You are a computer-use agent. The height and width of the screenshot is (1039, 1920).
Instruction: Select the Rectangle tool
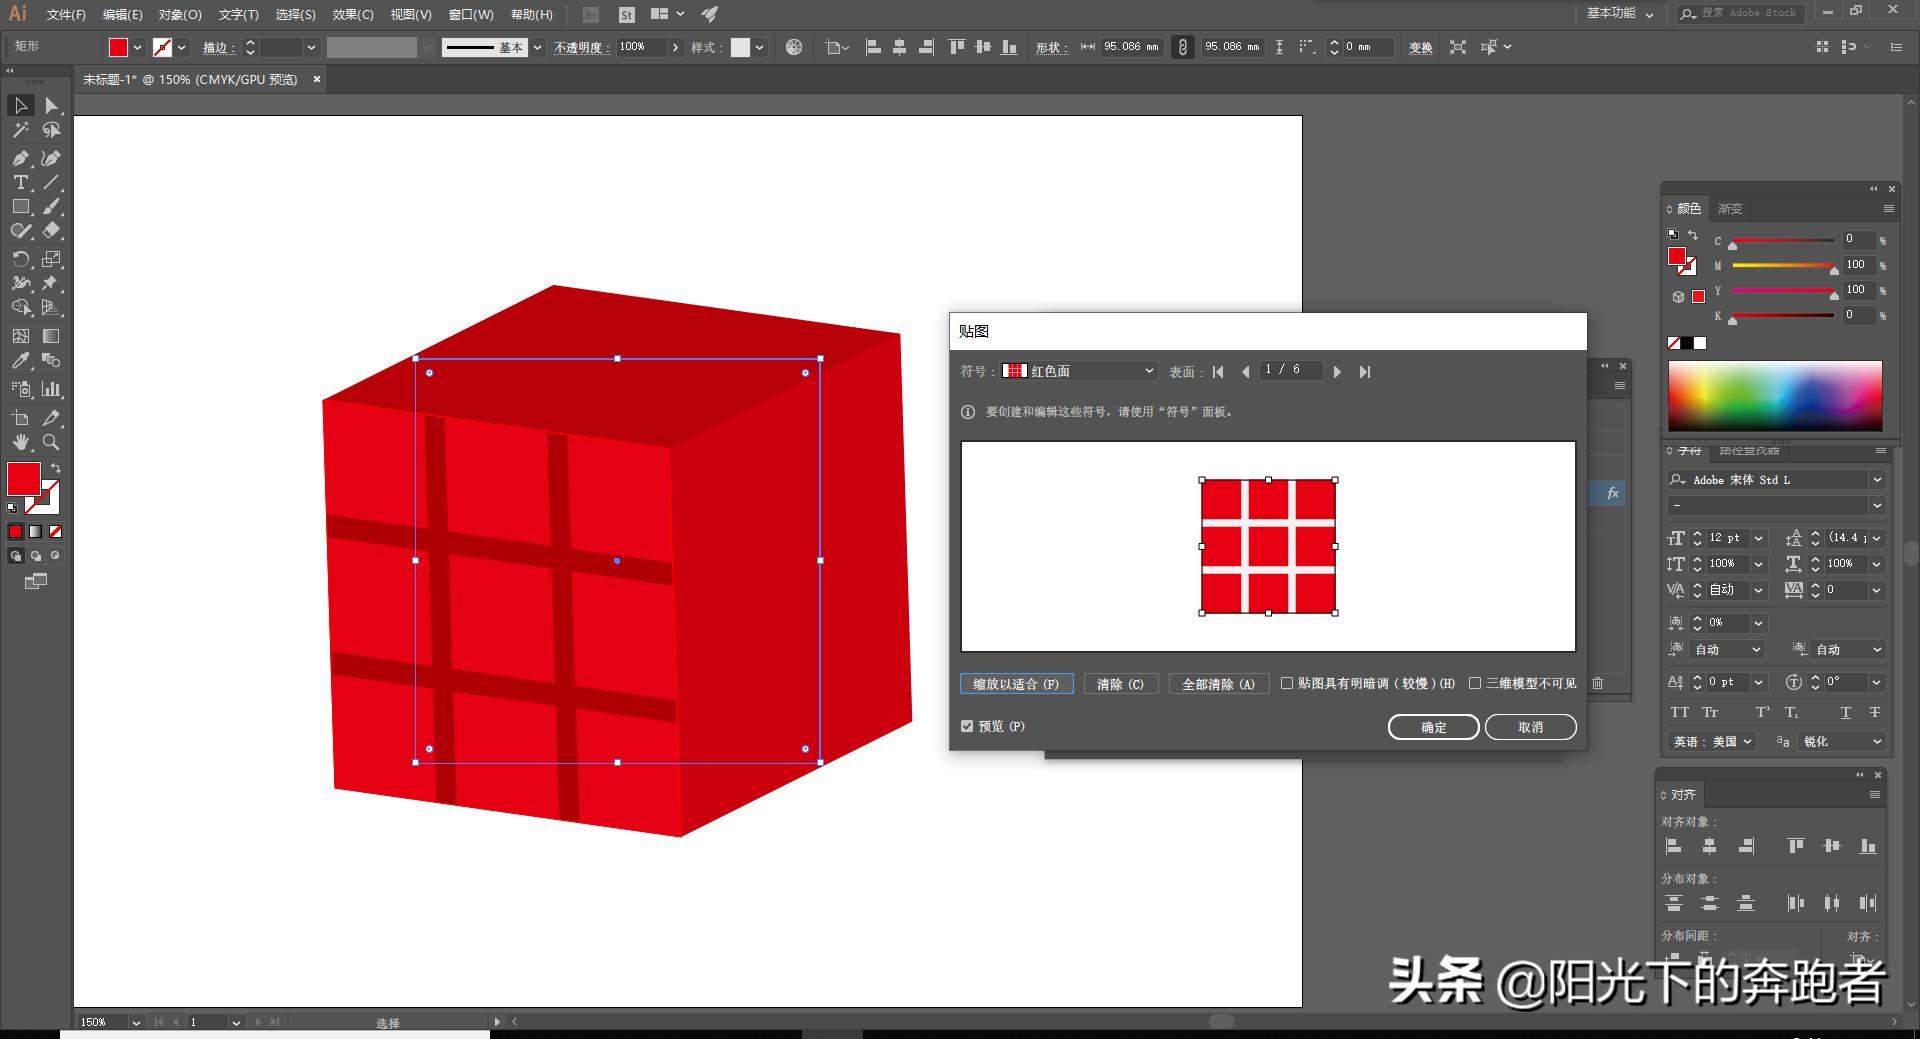pyautogui.click(x=20, y=207)
